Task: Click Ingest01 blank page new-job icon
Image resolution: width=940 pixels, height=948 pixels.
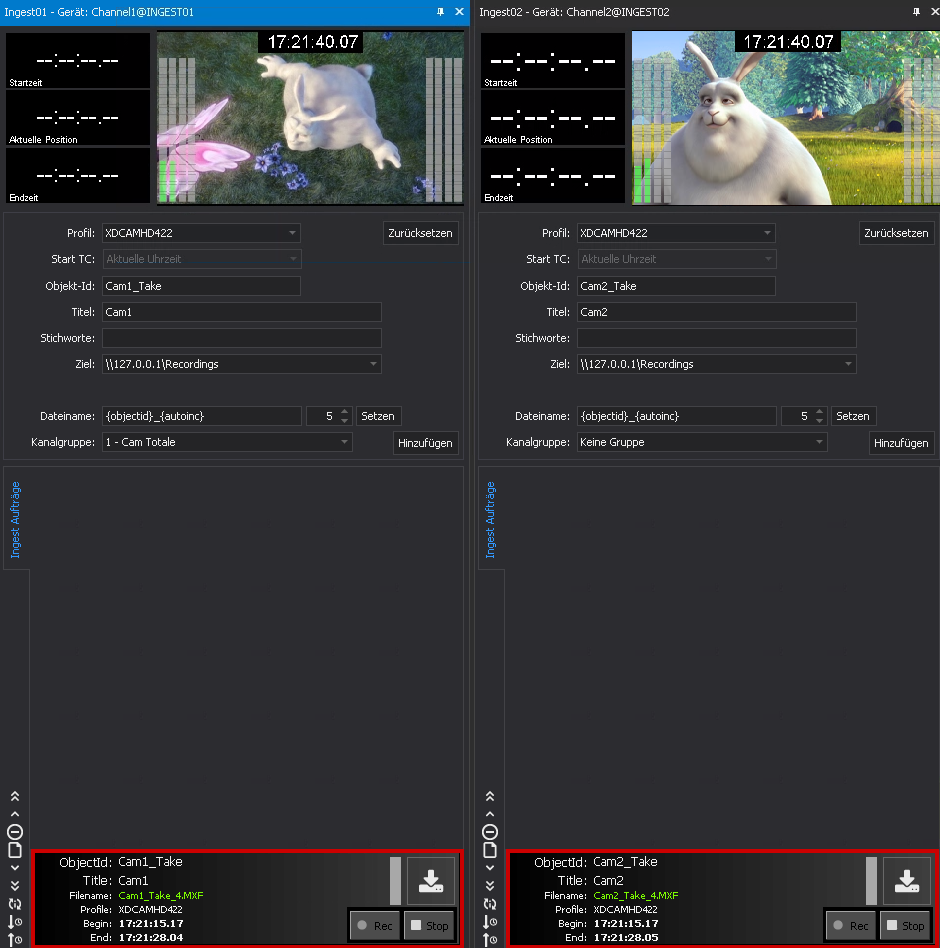Action: (15, 850)
